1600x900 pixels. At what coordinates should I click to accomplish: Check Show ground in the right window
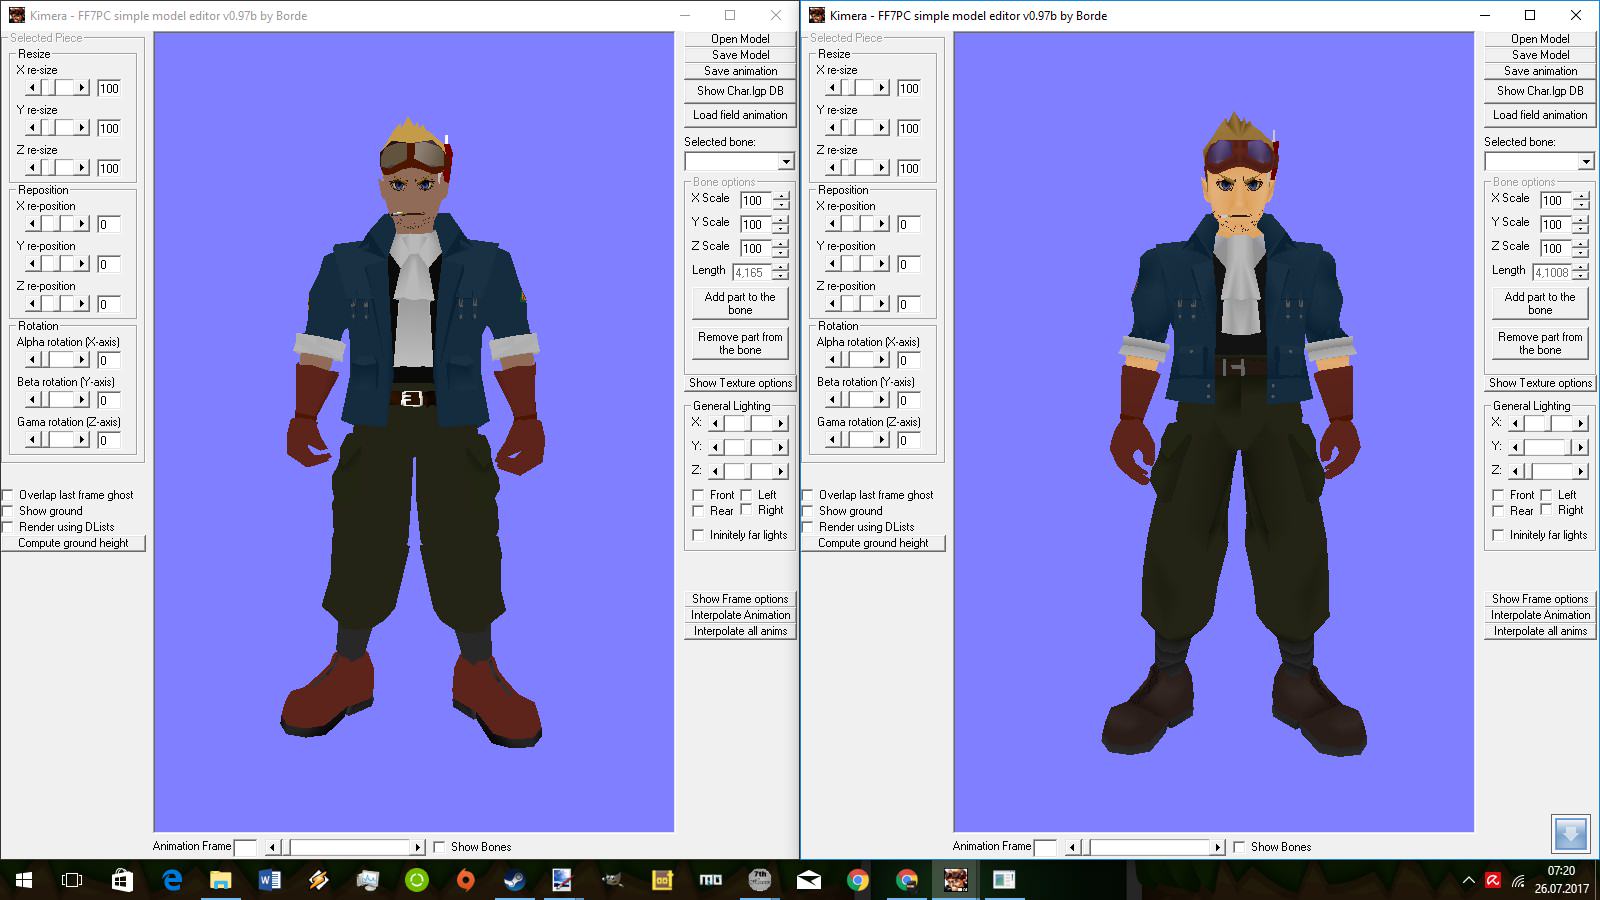coord(808,511)
